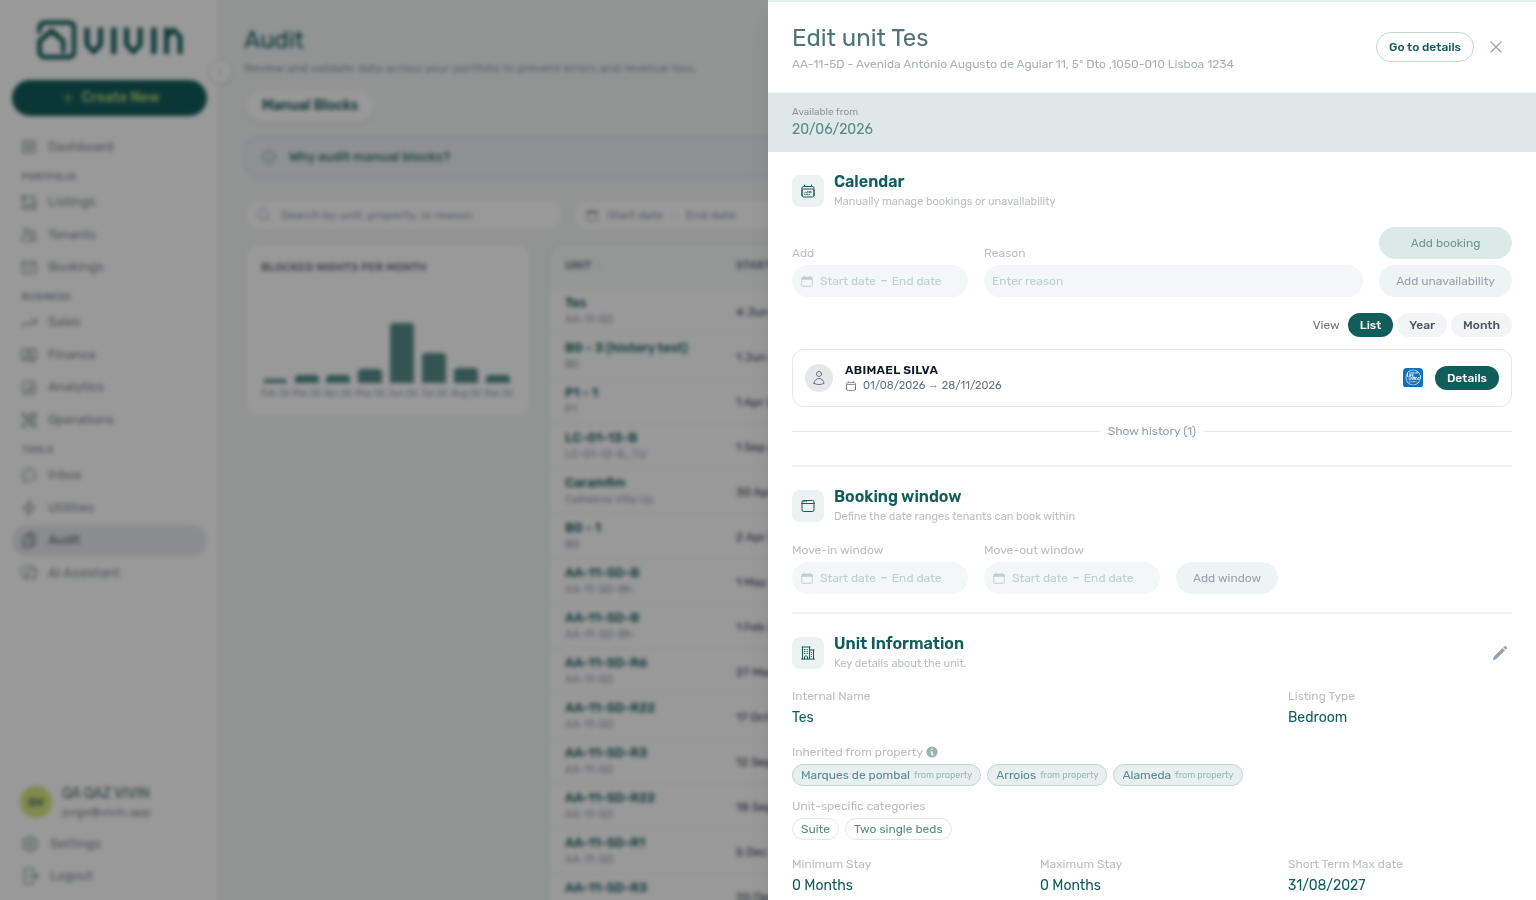Viewport: 1536px width, 900px height.
Task: Edit Unit Information via pencil icon
Action: click(x=1500, y=653)
